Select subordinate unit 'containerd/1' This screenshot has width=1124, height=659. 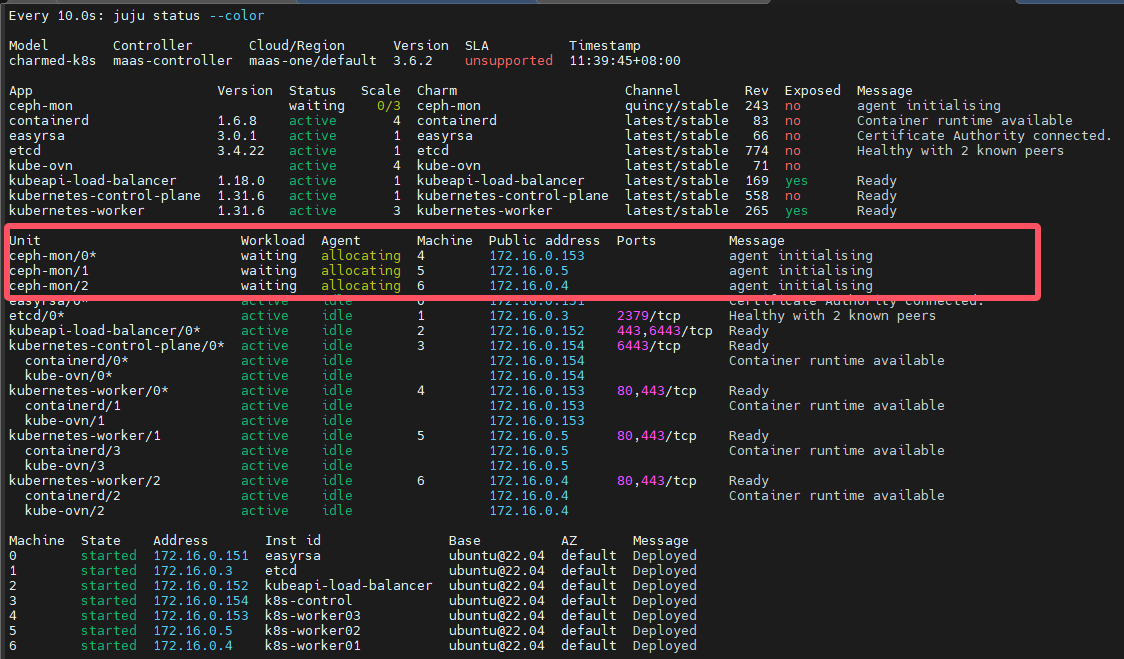(x=72, y=407)
